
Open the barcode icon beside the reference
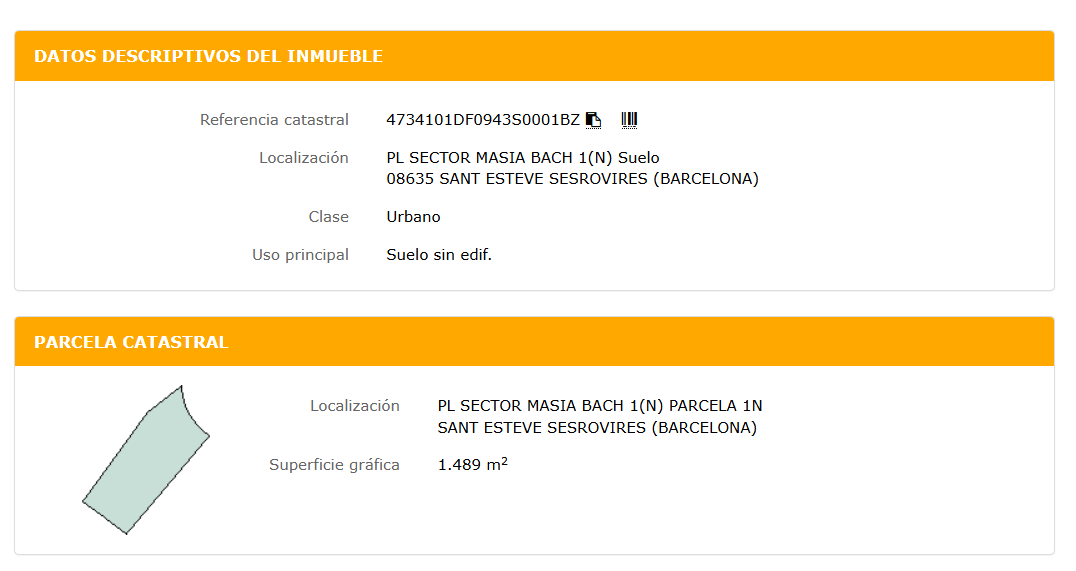point(629,120)
